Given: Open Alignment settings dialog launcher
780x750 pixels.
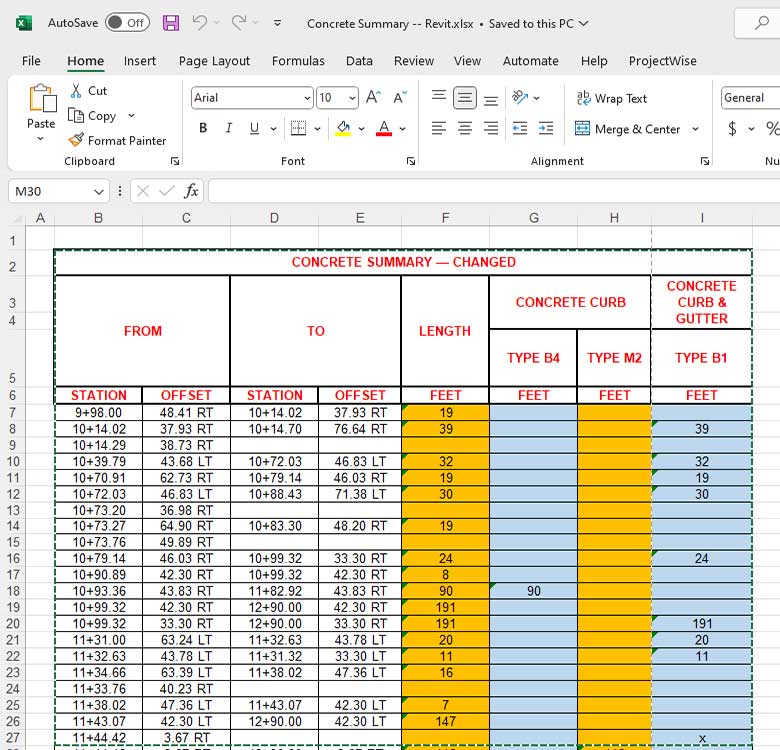Looking at the screenshot, I should 704,161.
